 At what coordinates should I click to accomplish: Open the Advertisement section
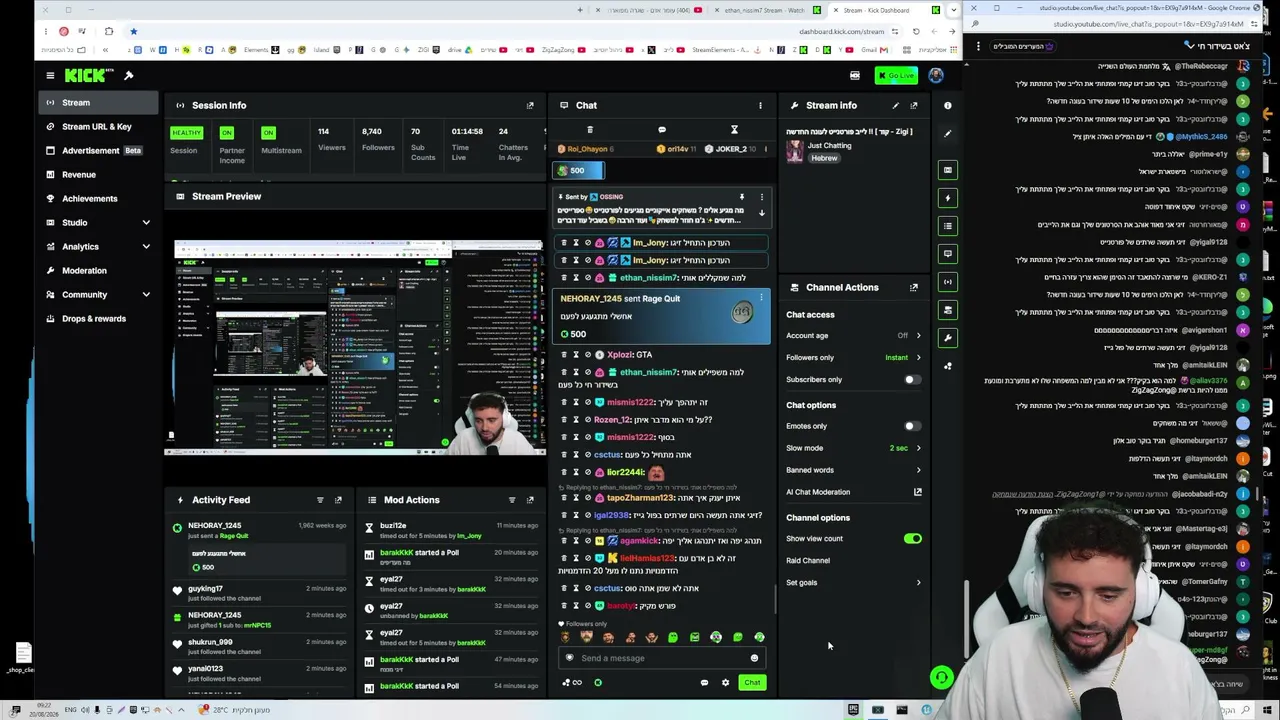[x=96, y=150]
